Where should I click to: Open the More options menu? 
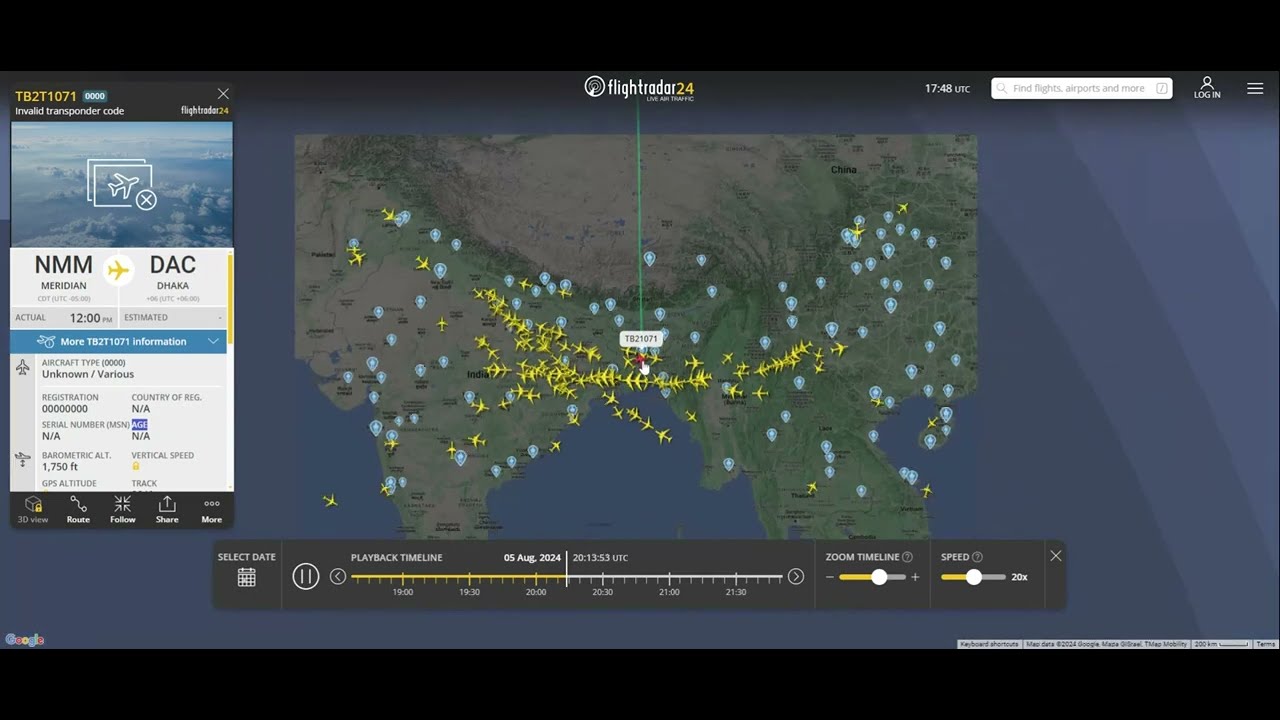pos(212,509)
